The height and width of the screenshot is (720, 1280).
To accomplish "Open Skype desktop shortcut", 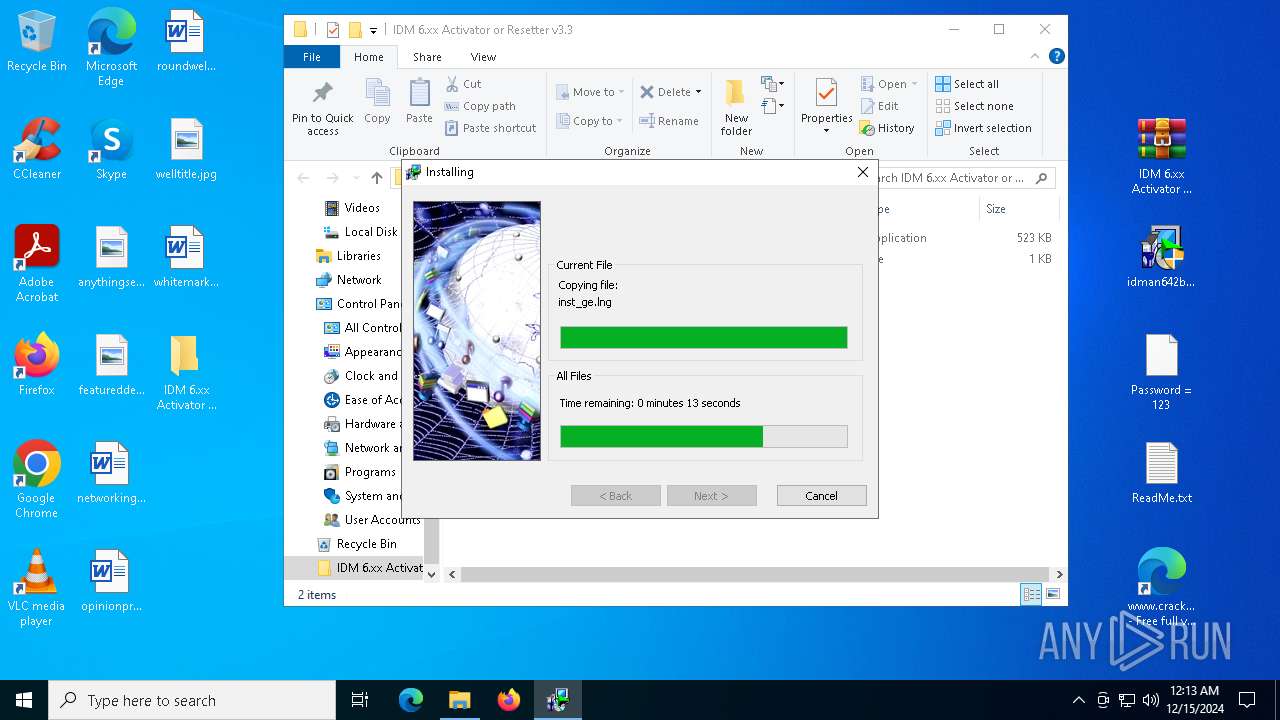I will point(111,150).
